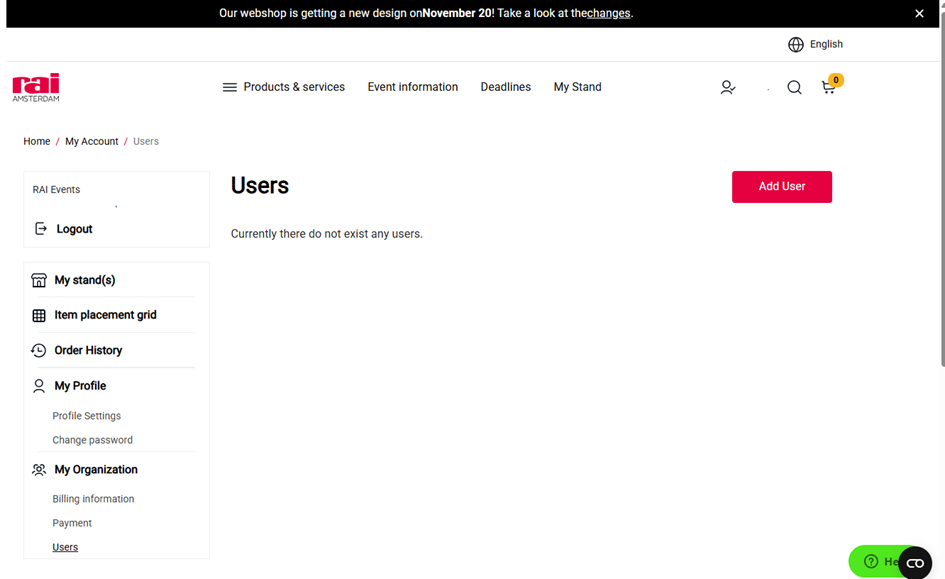The width and height of the screenshot is (945, 579).
Task: Click the Add User button
Action: tap(782, 187)
